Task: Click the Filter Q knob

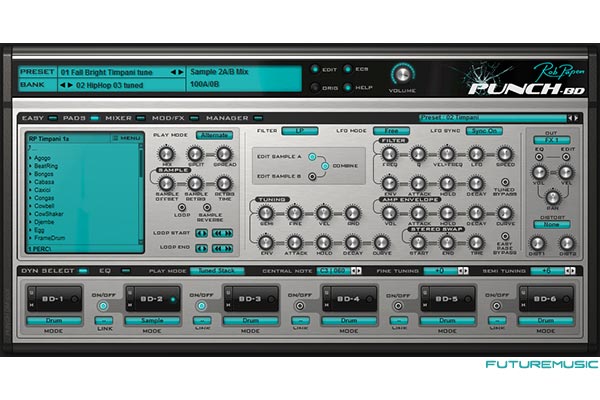Action: [418, 154]
